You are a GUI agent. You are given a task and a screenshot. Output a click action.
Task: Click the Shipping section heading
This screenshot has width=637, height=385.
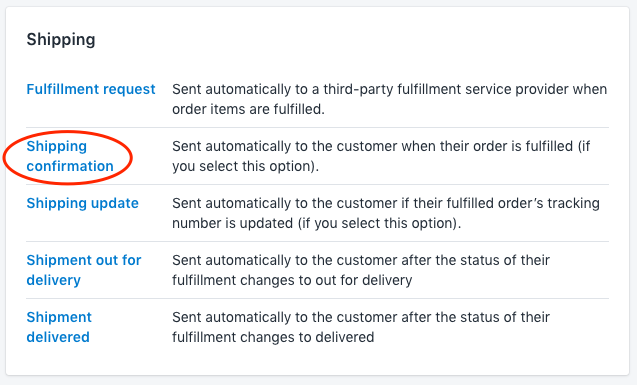point(61,39)
